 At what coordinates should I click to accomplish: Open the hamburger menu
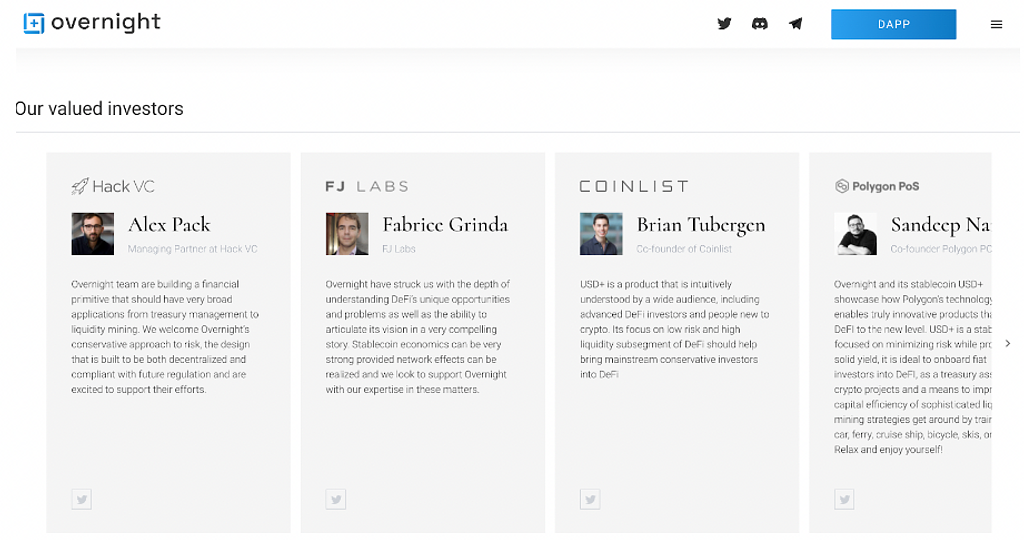click(996, 24)
